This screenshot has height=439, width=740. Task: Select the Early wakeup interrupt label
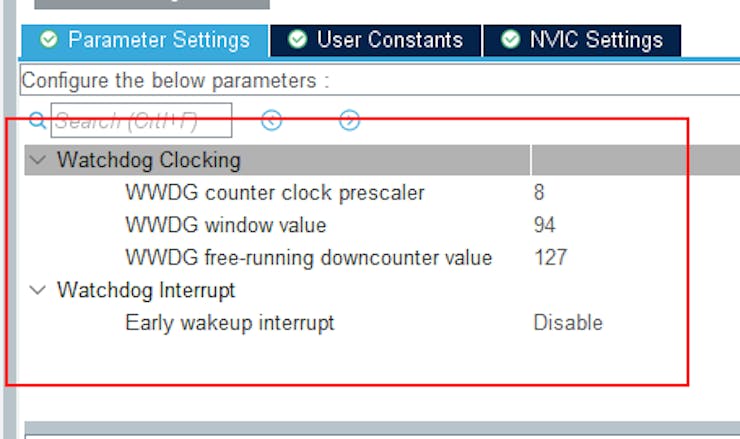click(x=229, y=323)
